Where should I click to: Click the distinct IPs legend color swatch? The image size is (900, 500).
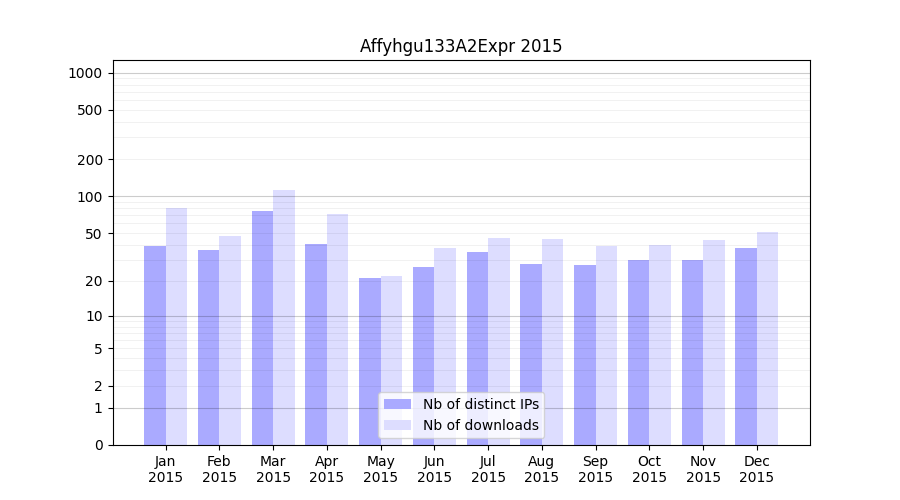[x=397, y=404]
